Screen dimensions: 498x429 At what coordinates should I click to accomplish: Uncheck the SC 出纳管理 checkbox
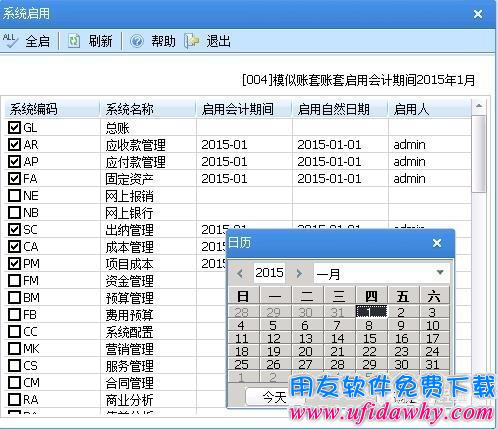(14, 229)
